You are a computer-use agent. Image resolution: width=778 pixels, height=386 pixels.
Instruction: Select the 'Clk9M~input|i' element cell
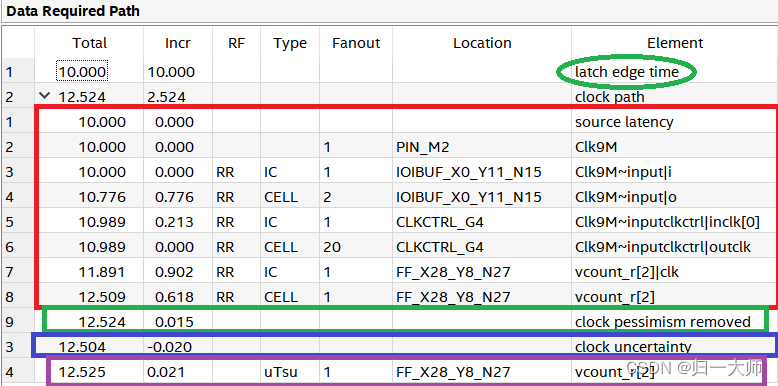click(x=624, y=172)
